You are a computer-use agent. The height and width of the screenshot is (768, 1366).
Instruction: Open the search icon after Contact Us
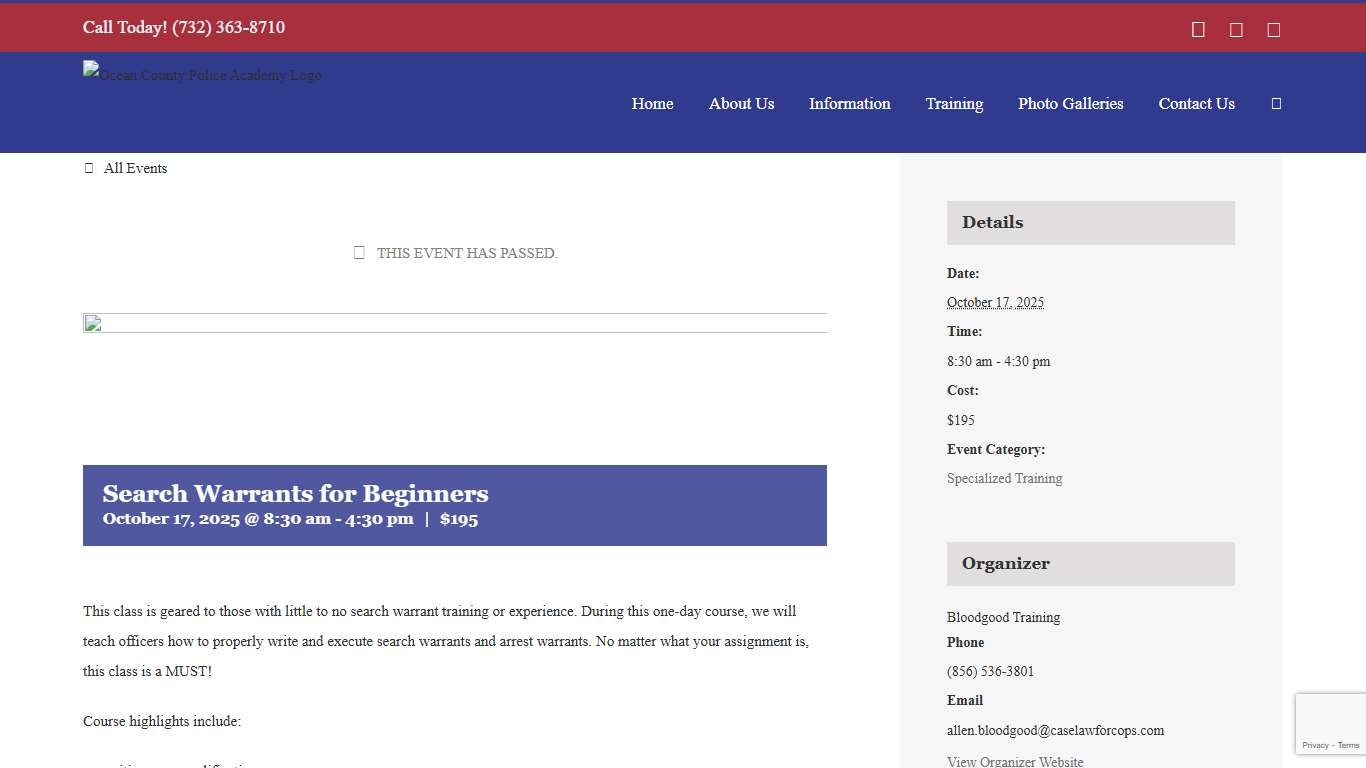pyautogui.click(x=1276, y=104)
